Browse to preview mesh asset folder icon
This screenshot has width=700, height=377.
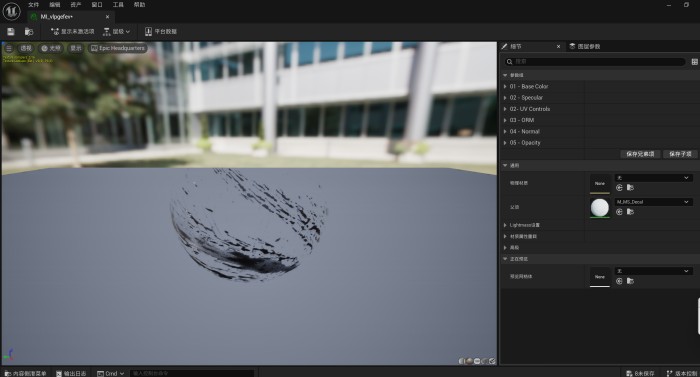(630, 281)
